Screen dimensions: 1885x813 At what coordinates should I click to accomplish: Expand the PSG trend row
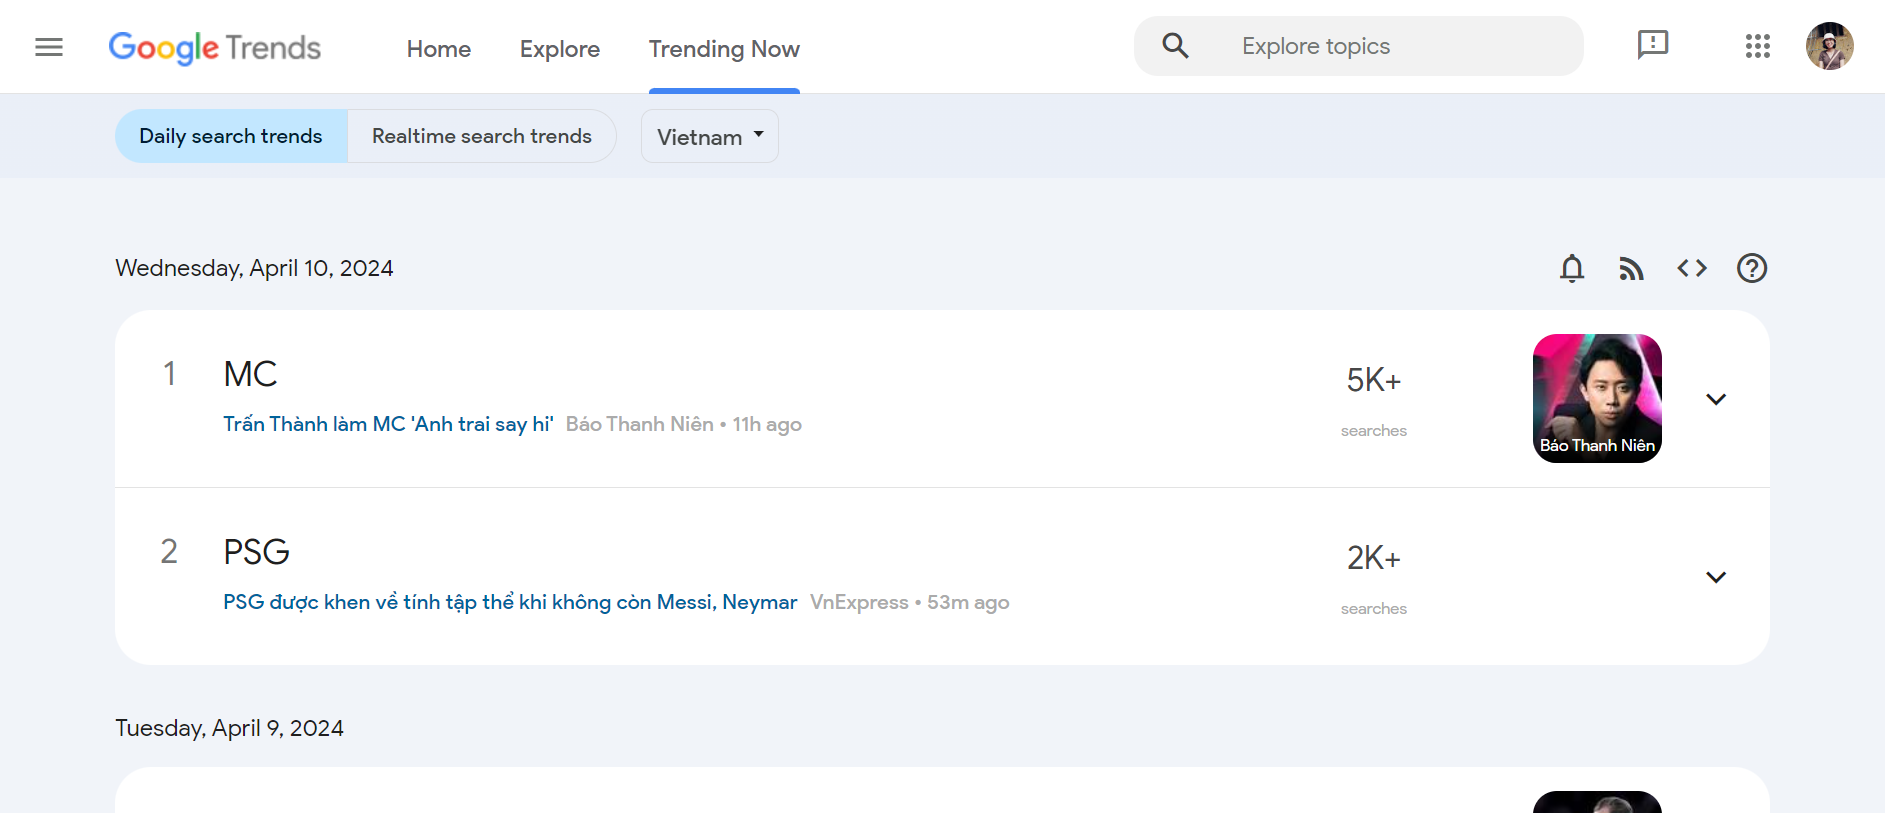(x=1716, y=577)
